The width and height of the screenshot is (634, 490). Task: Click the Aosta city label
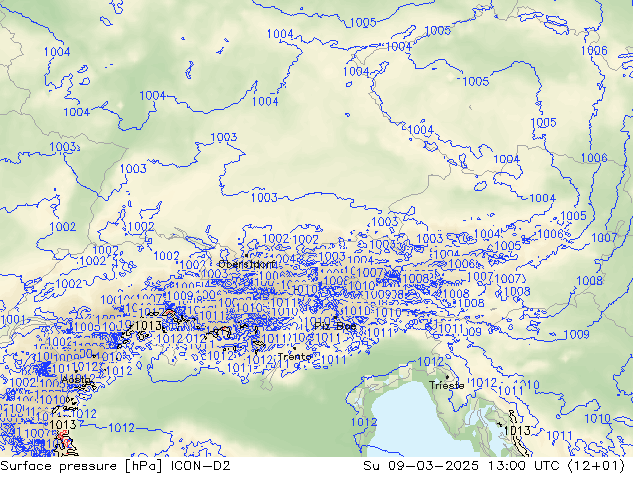coord(76,379)
